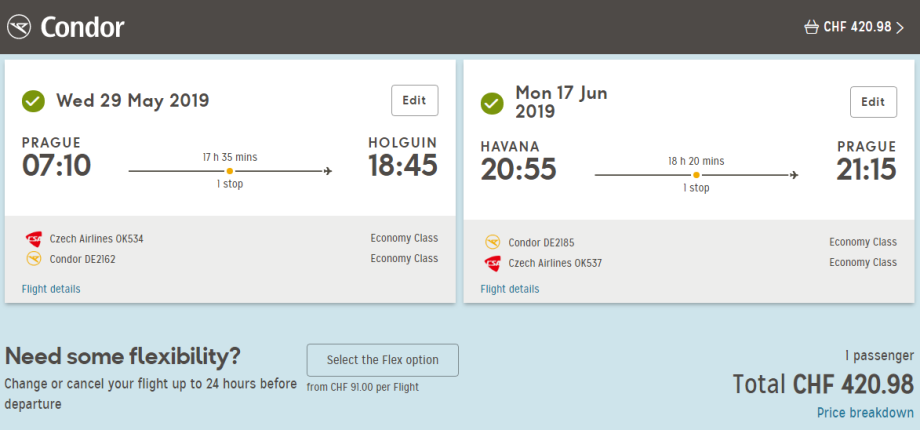The image size is (920, 430).
Task: Click Condor logo next to DE2162
Action: point(34,259)
